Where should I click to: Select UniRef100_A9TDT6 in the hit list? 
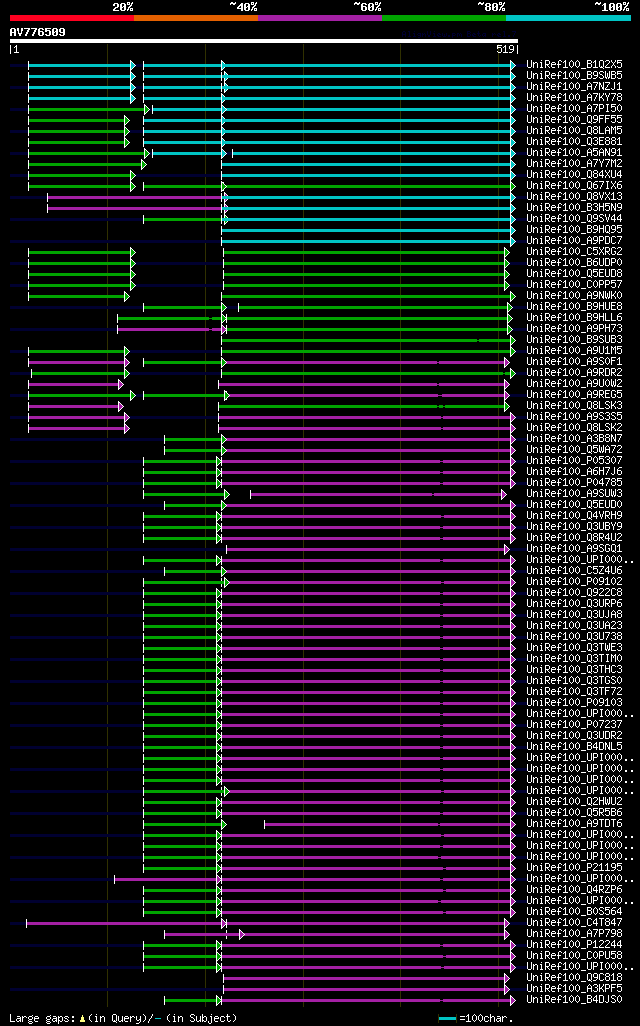[575, 824]
